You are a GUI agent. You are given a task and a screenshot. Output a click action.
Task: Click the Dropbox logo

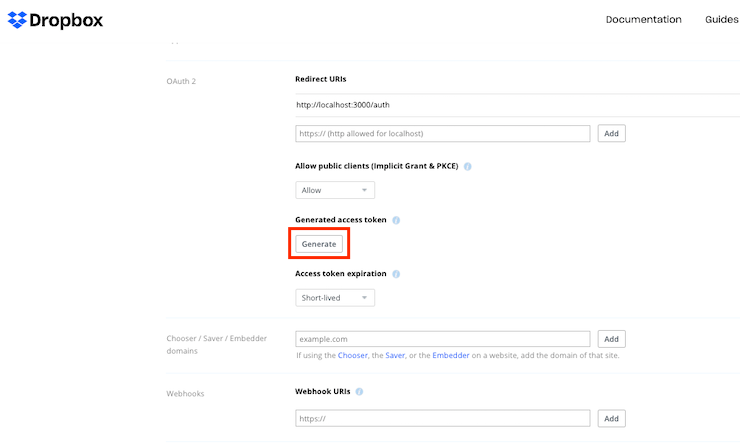pyautogui.click(x=55, y=20)
